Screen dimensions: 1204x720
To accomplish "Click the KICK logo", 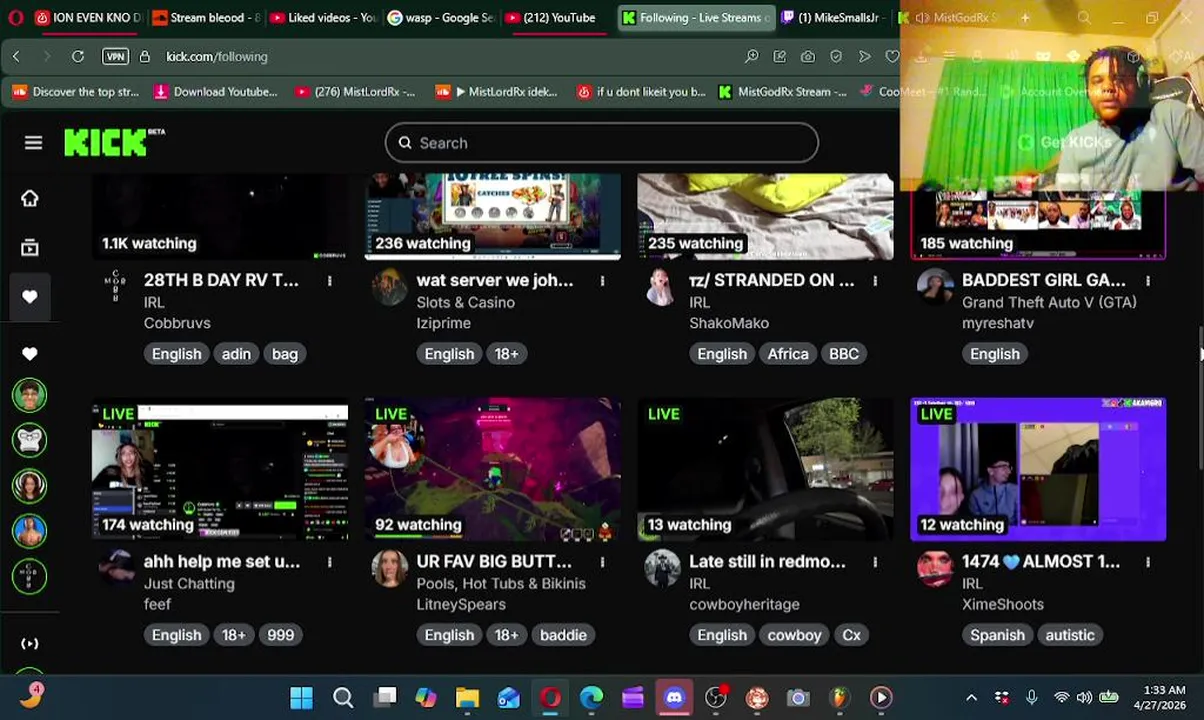I will tap(114, 143).
